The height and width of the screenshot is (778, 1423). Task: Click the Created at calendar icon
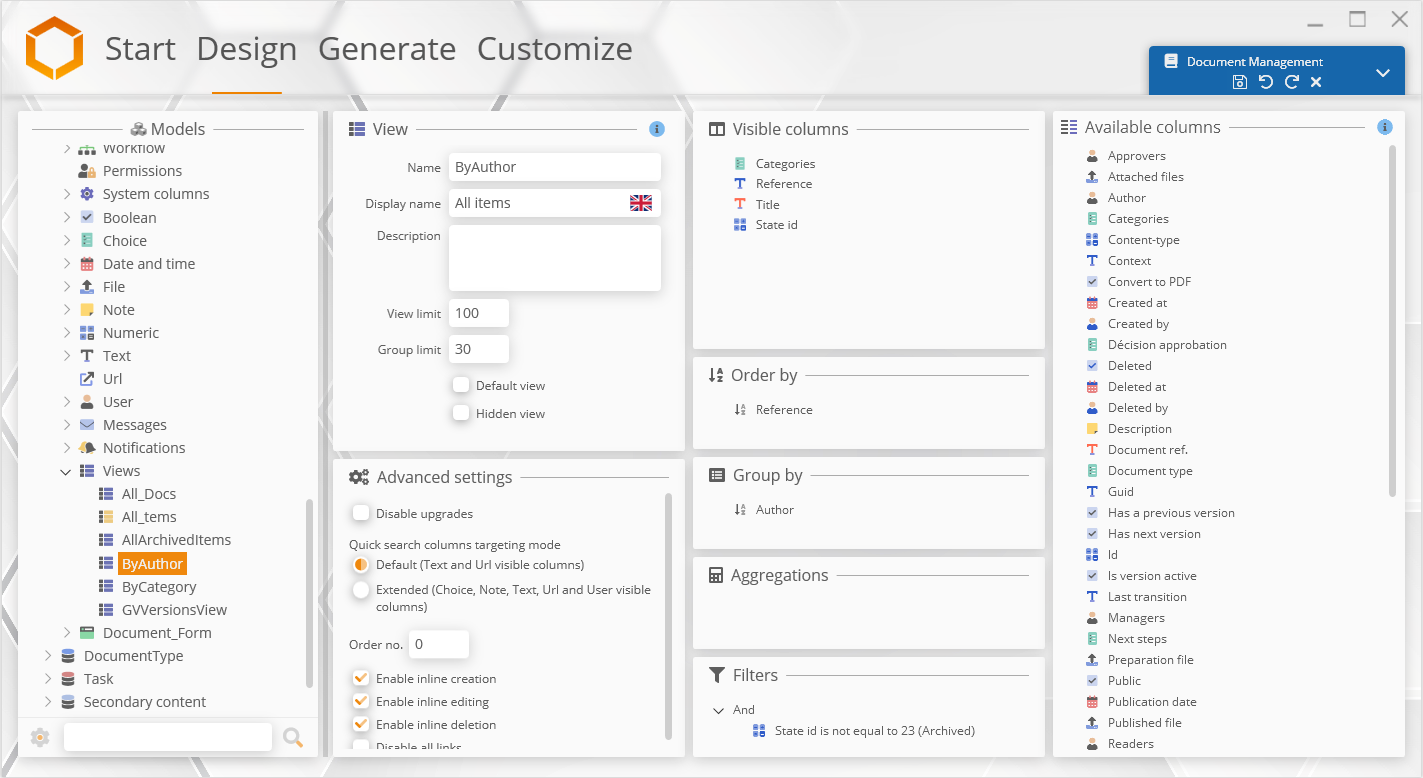[1093, 303]
